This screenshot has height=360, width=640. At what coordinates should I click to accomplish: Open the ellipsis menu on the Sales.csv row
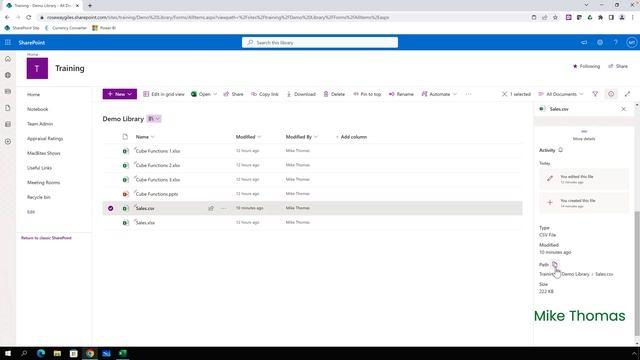(x=223, y=208)
